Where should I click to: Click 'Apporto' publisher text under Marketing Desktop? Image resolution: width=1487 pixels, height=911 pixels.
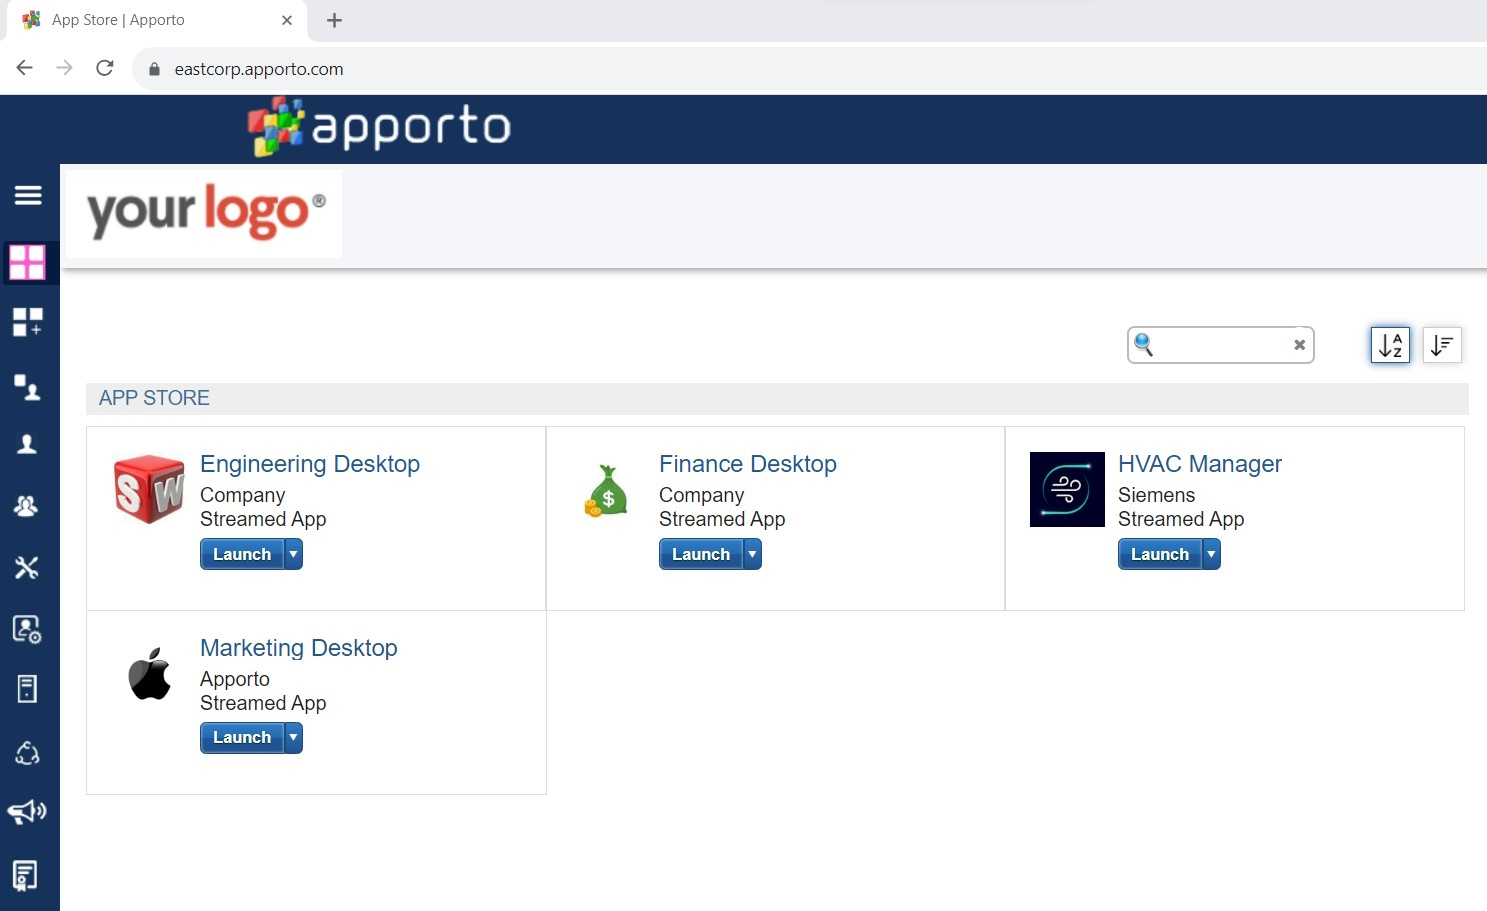coord(235,679)
